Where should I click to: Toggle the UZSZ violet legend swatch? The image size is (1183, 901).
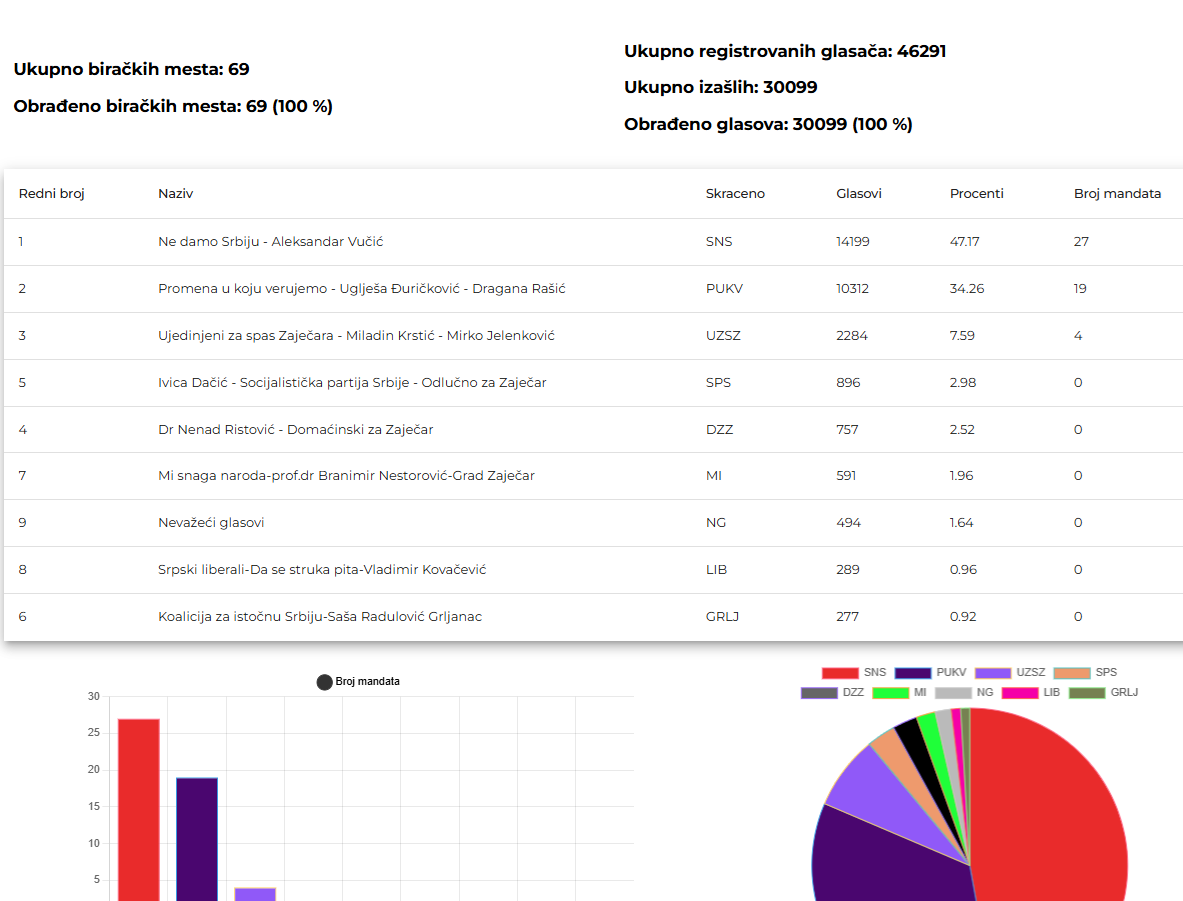tap(993, 672)
